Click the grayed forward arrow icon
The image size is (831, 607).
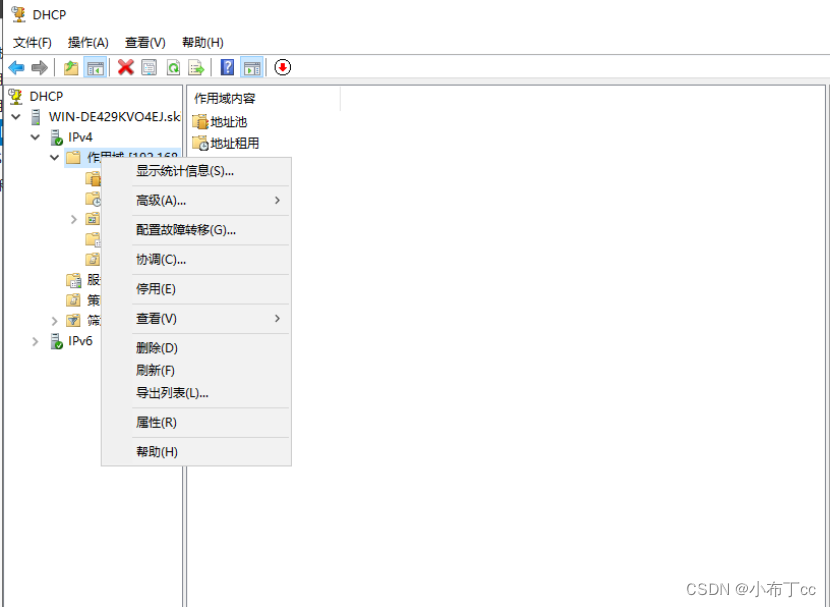[38, 67]
